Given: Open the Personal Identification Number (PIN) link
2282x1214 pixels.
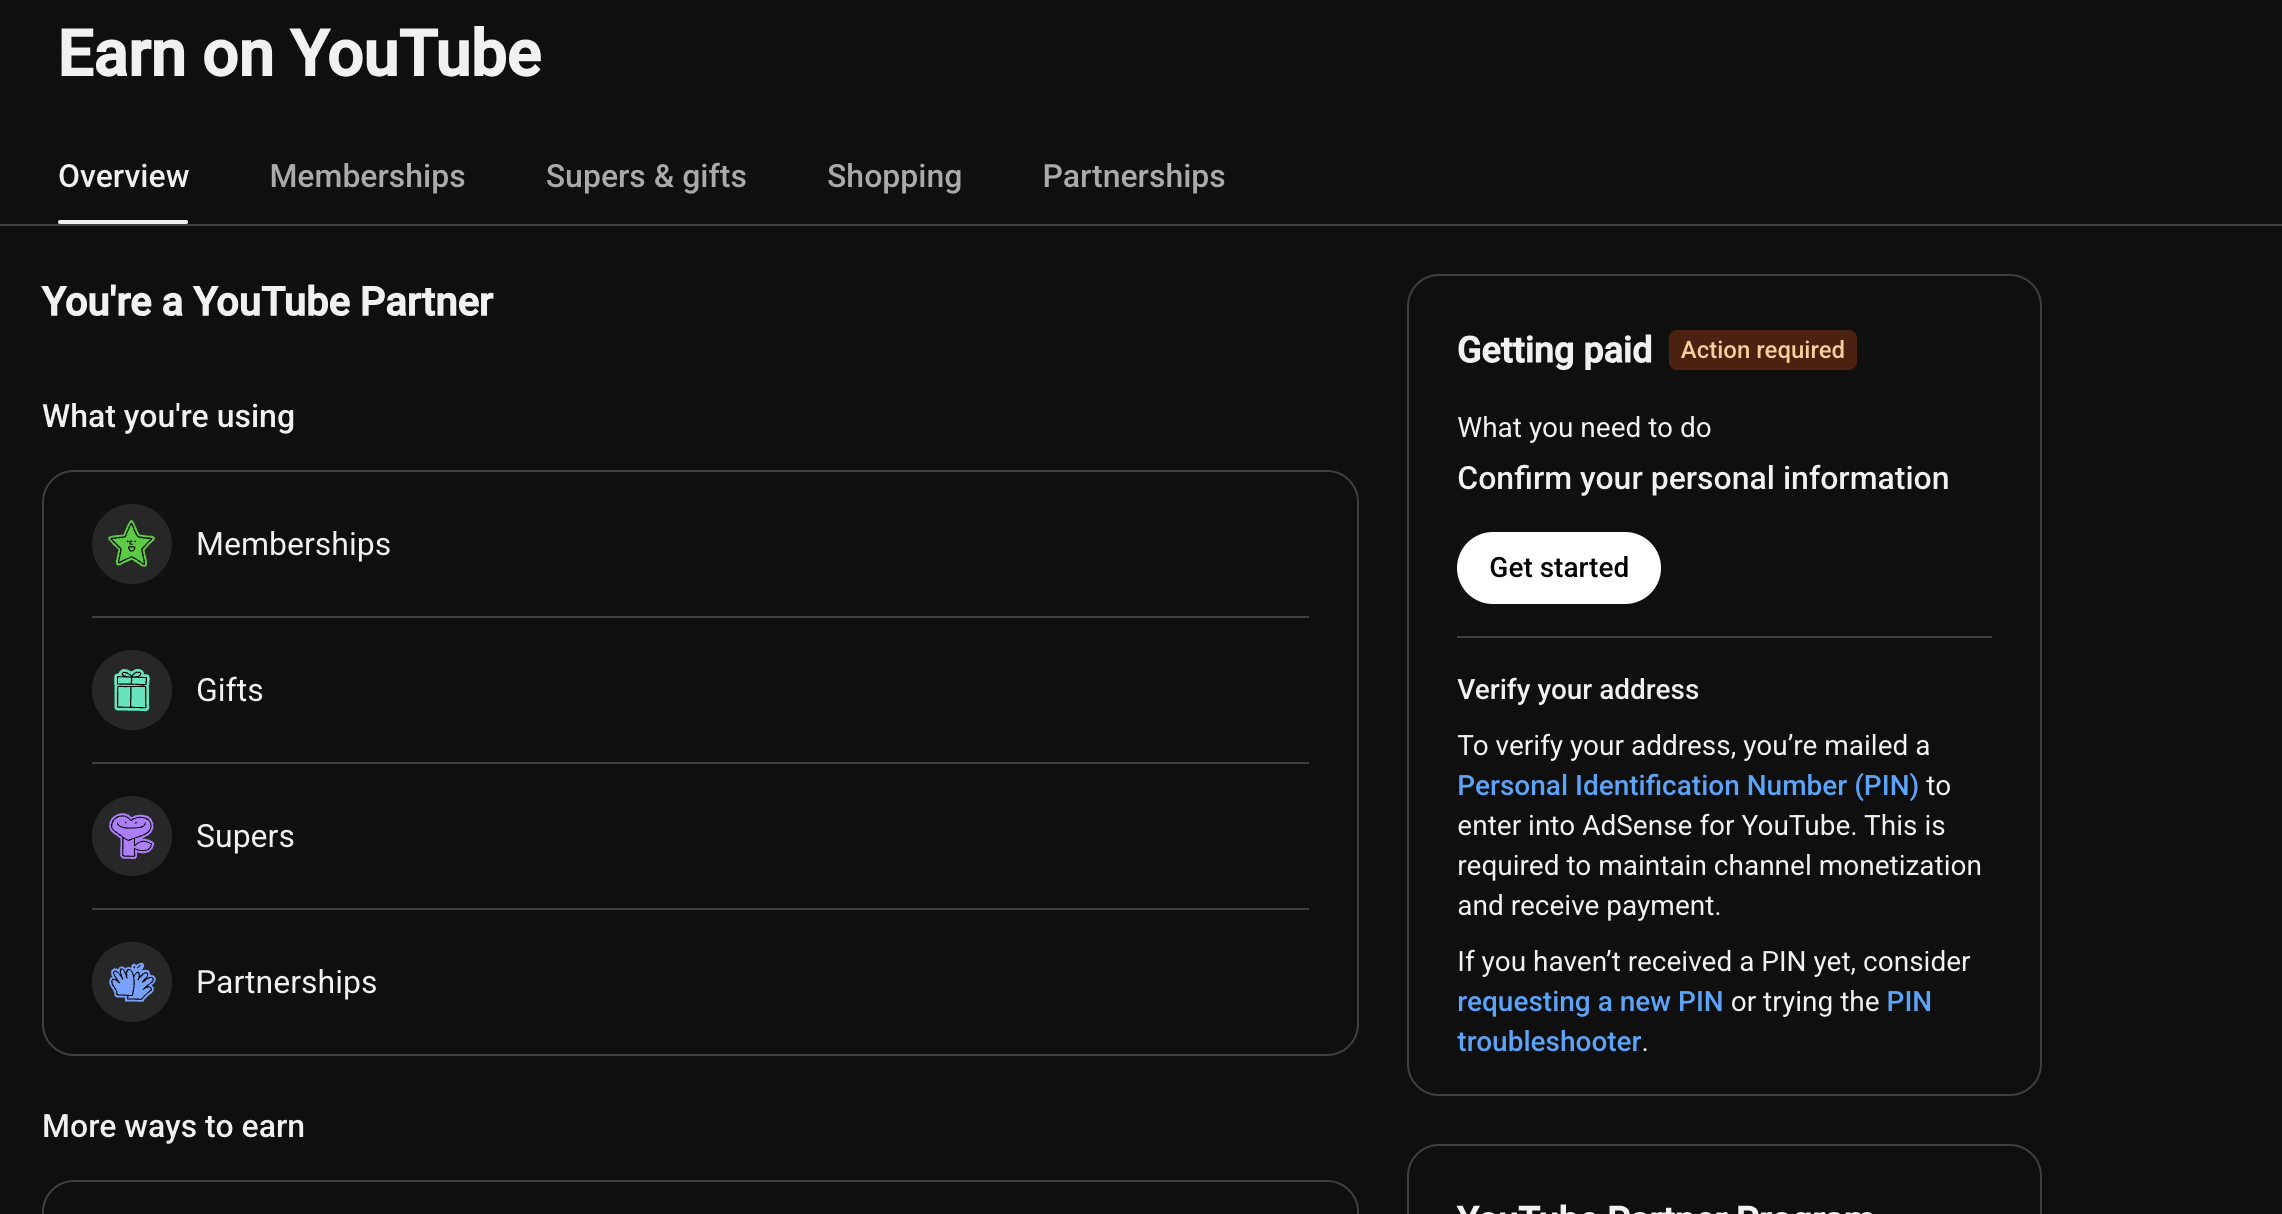Looking at the screenshot, I should tap(1688, 786).
